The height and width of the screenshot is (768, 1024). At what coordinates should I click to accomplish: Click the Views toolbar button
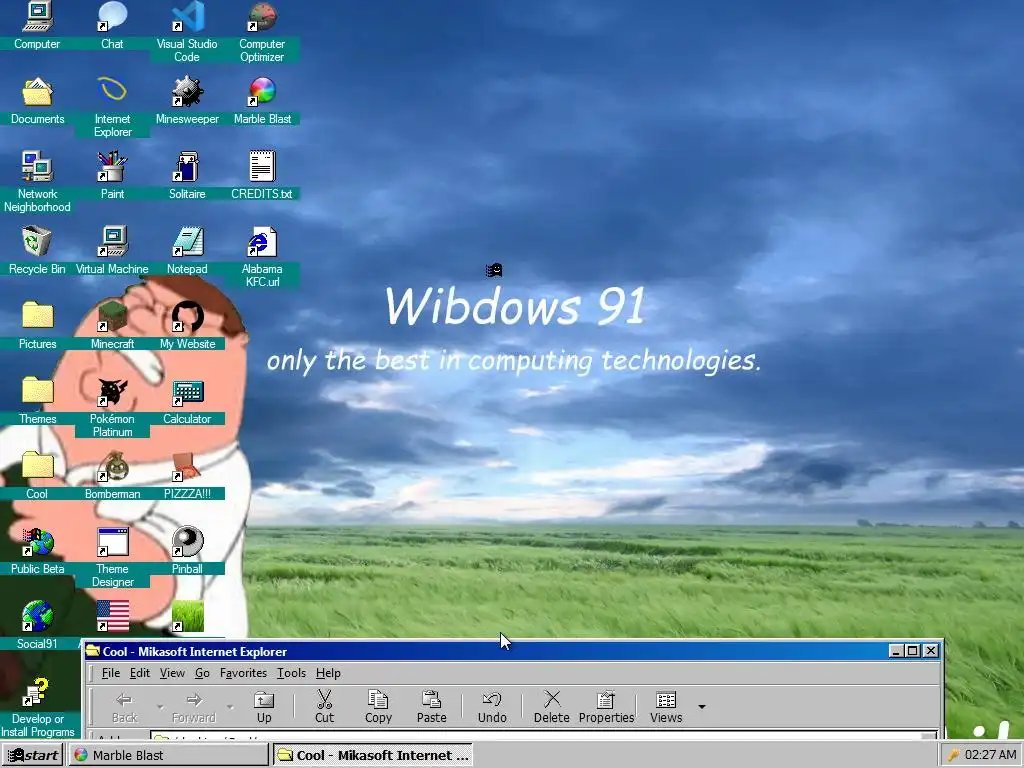[666, 707]
